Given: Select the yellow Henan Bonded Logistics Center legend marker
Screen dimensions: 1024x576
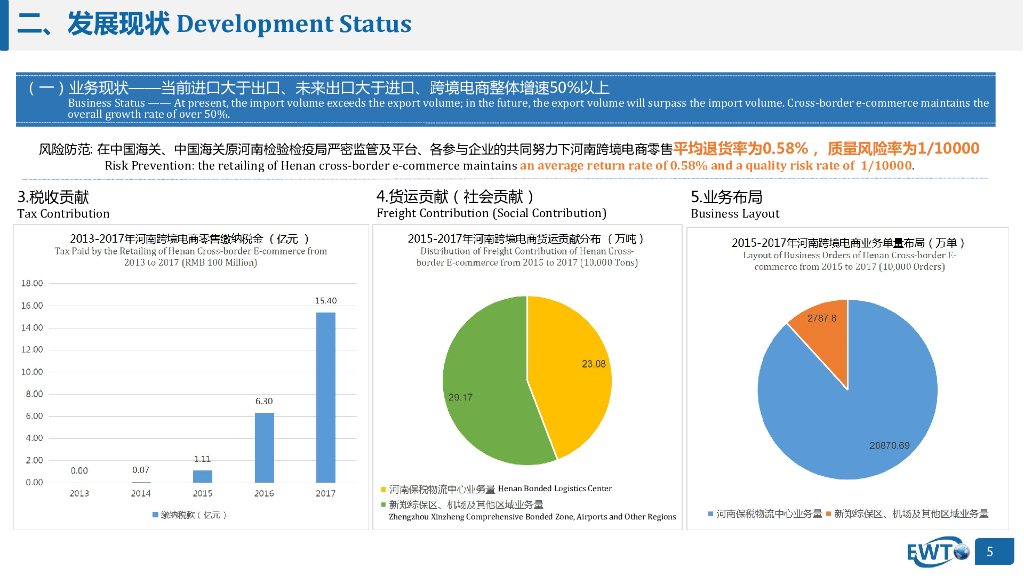Looking at the screenshot, I should 383,489.
